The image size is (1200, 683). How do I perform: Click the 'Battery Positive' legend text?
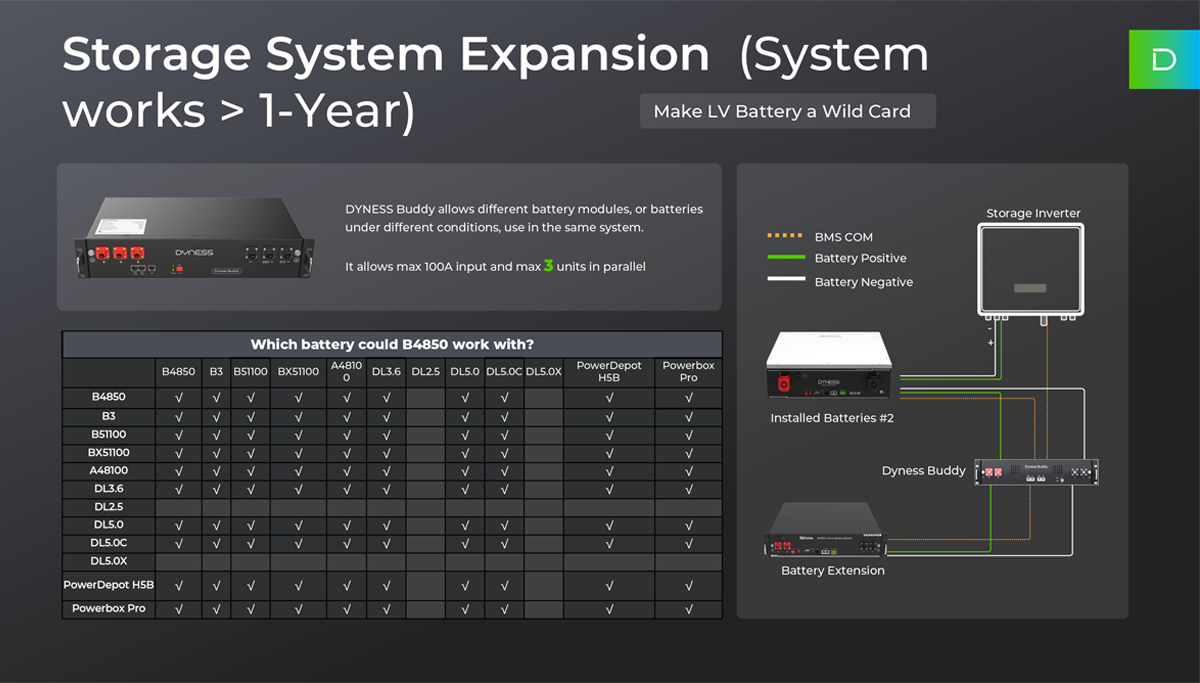point(861,258)
